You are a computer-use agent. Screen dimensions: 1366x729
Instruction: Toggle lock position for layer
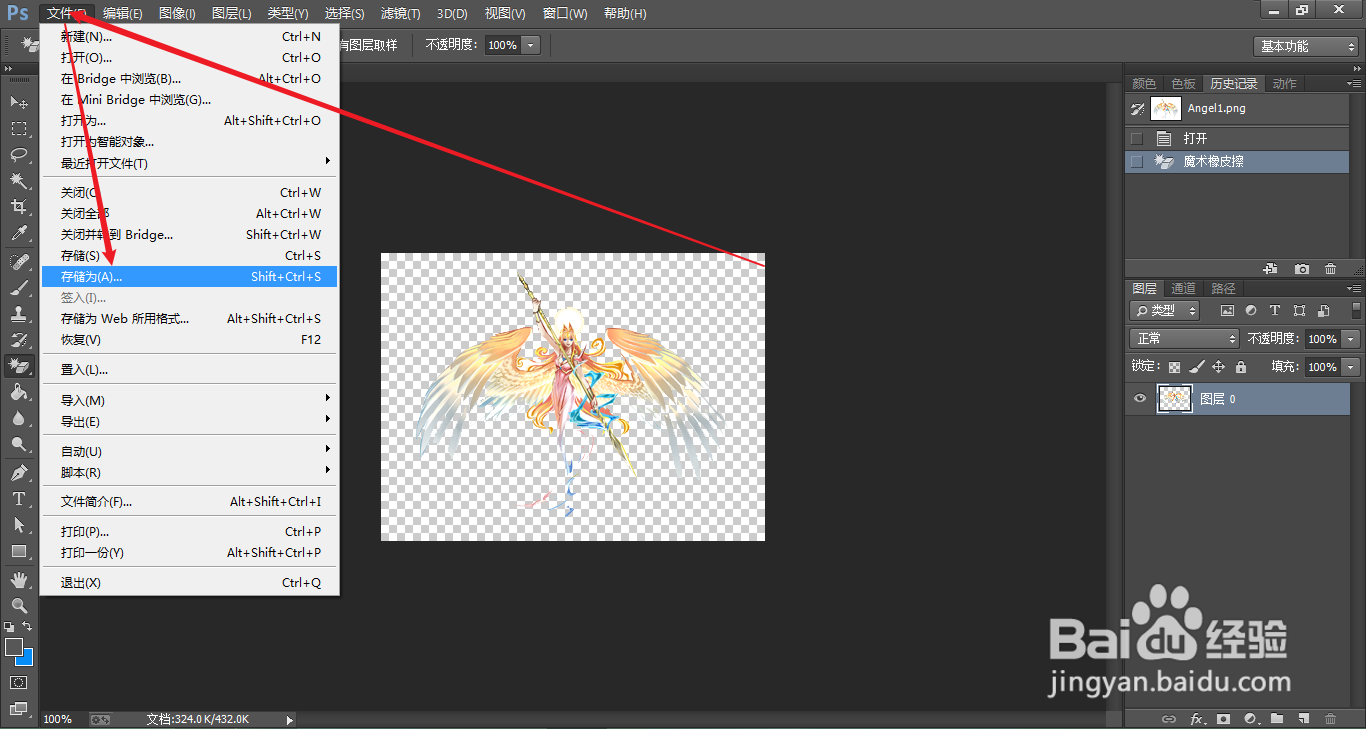click(x=1218, y=367)
